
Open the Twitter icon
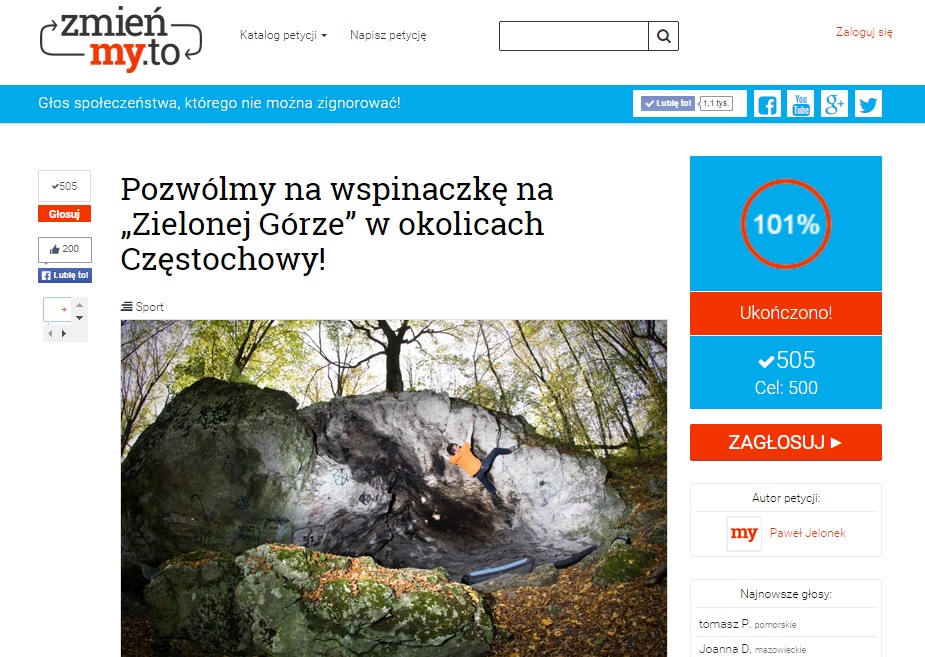(868, 104)
